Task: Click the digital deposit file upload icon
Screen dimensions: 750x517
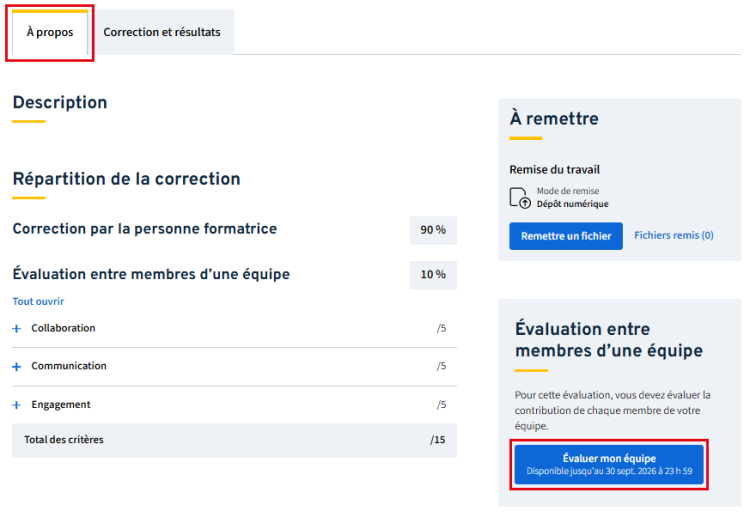Action: click(x=520, y=198)
